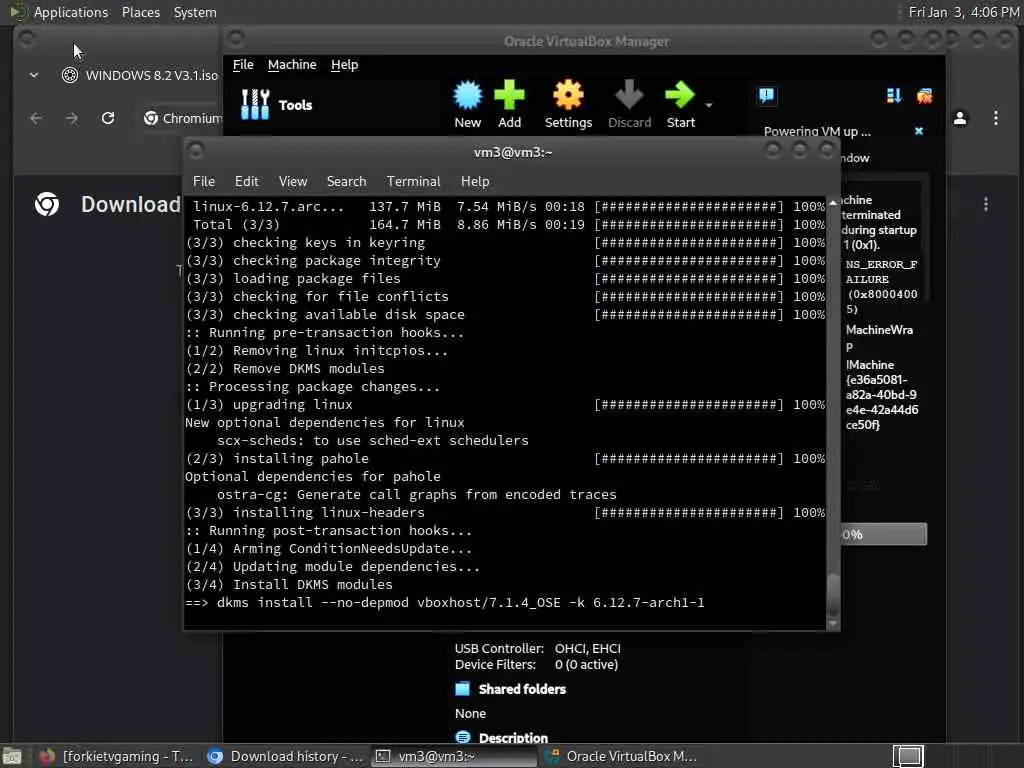Image resolution: width=1024 pixels, height=768 pixels.
Task: Switch to forkietvgaming taskbar window
Action: [116, 756]
